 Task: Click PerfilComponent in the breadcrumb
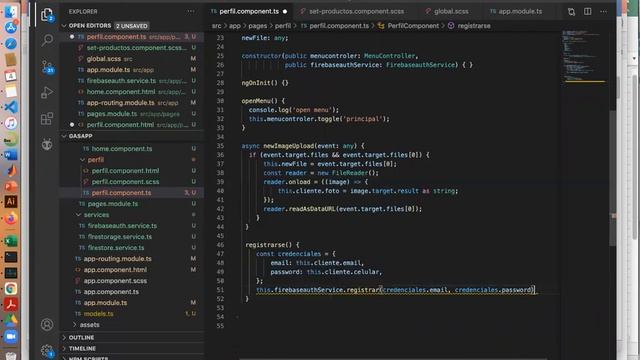[413, 26]
